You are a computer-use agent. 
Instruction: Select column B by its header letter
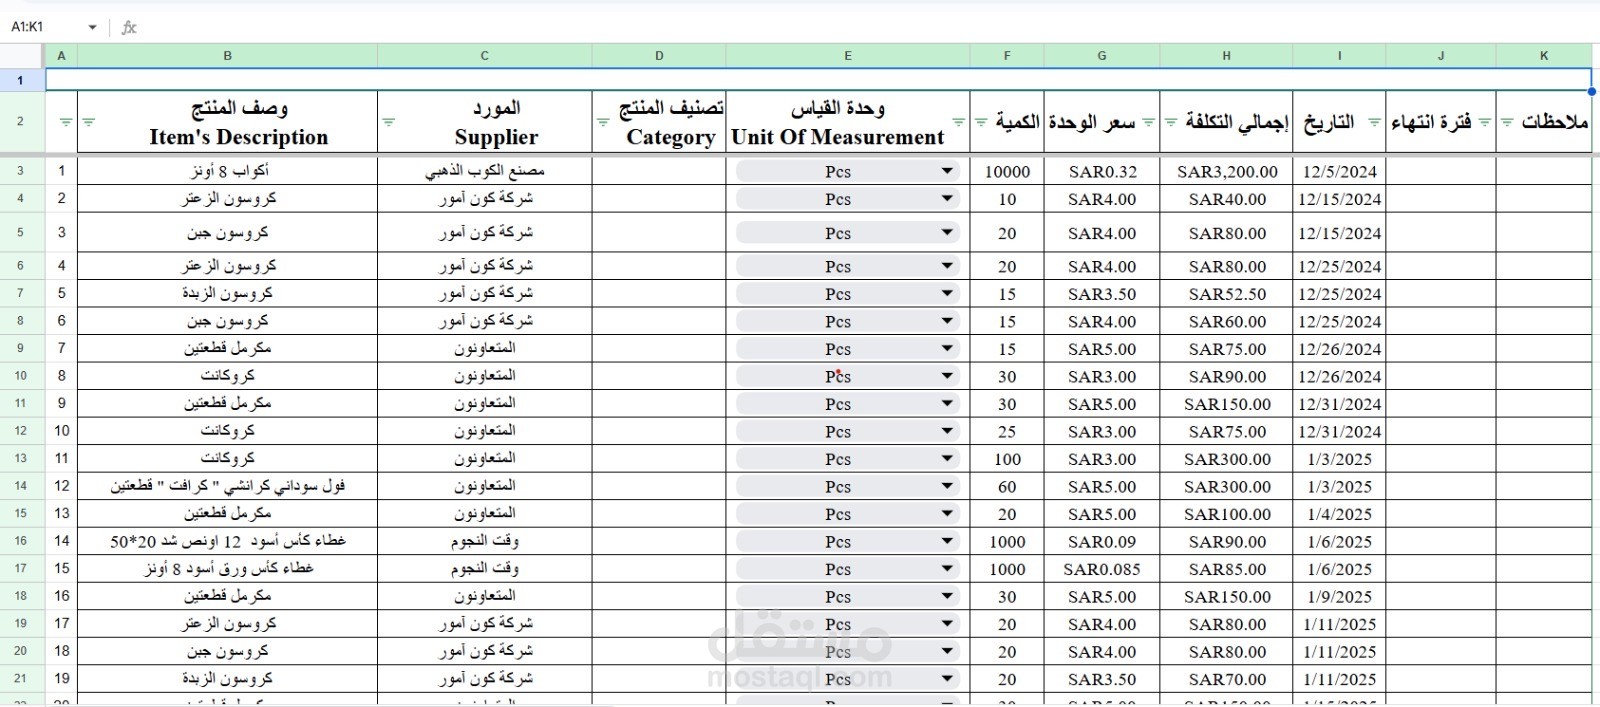227,56
